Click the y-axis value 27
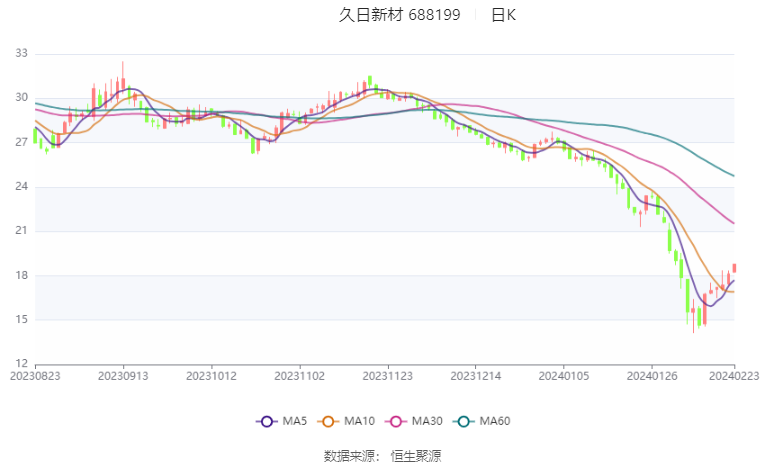This screenshot has width=765, height=465. [x=21, y=142]
